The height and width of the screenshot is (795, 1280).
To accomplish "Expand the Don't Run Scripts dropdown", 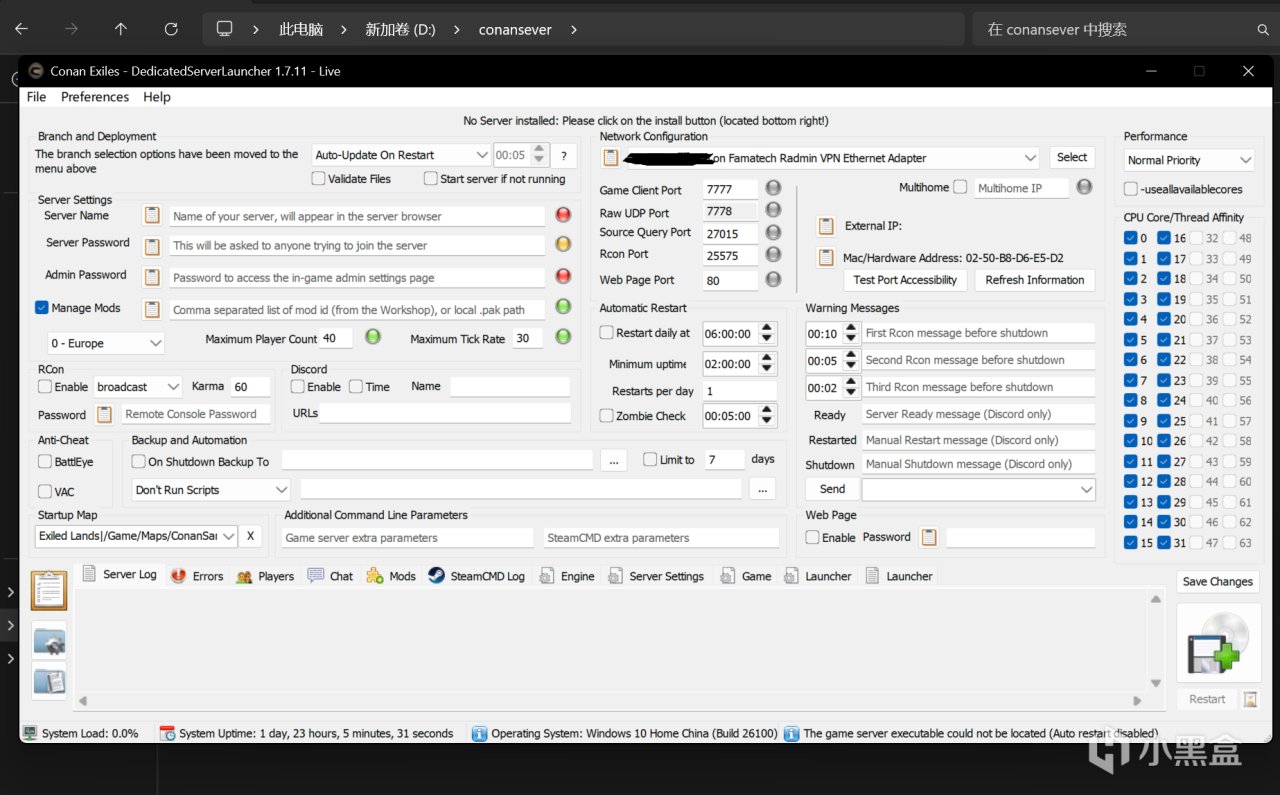I will (x=212, y=490).
